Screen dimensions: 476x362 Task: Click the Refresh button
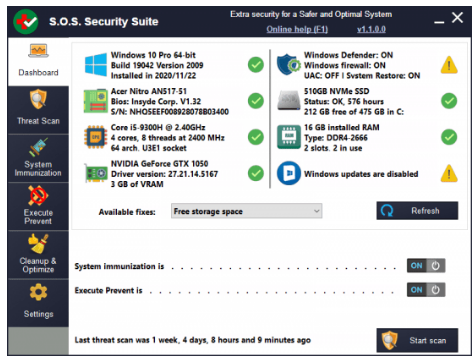click(417, 211)
